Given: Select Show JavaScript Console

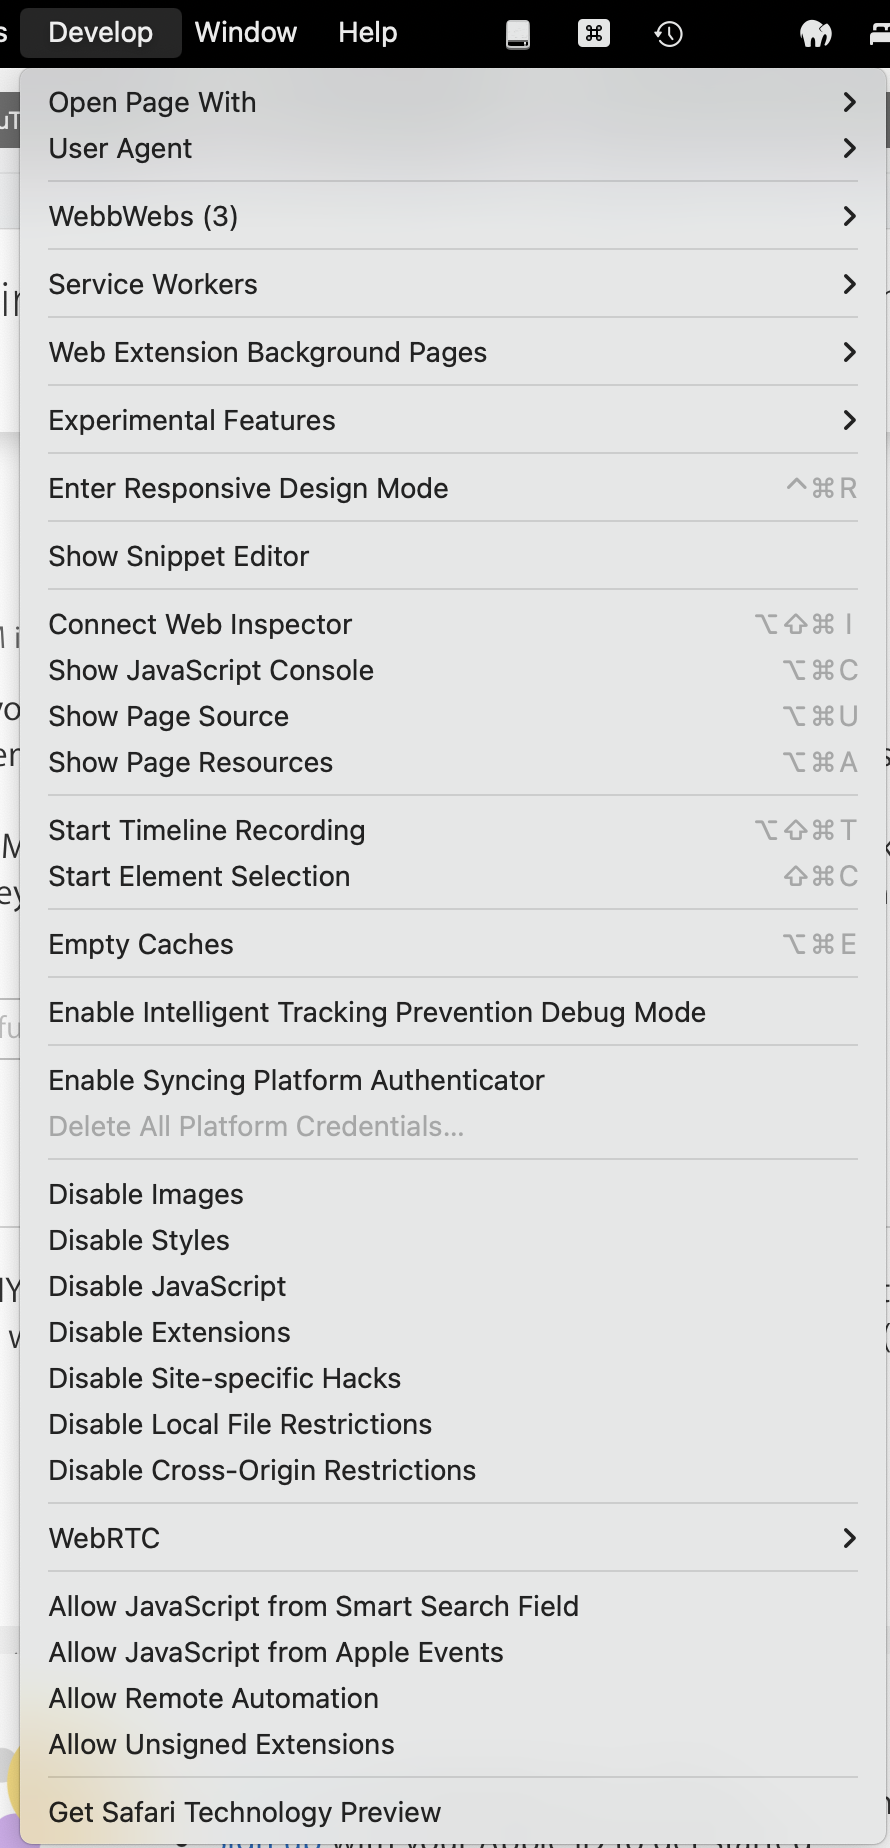Looking at the screenshot, I should tap(211, 670).
